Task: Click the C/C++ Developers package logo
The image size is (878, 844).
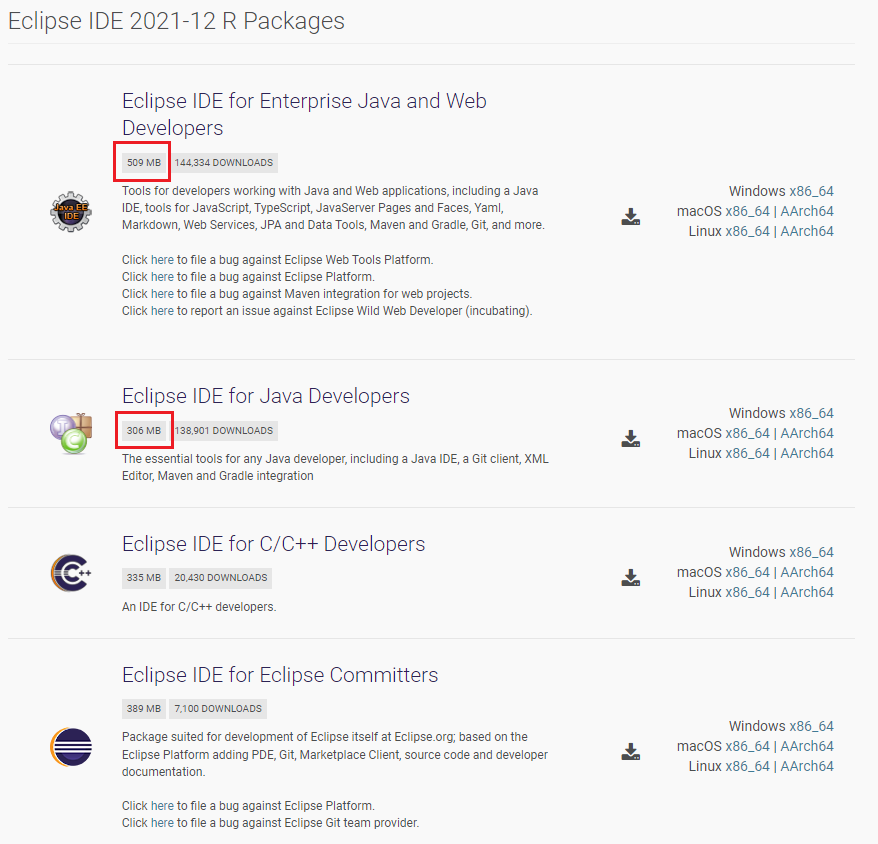Action: [71, 572]
